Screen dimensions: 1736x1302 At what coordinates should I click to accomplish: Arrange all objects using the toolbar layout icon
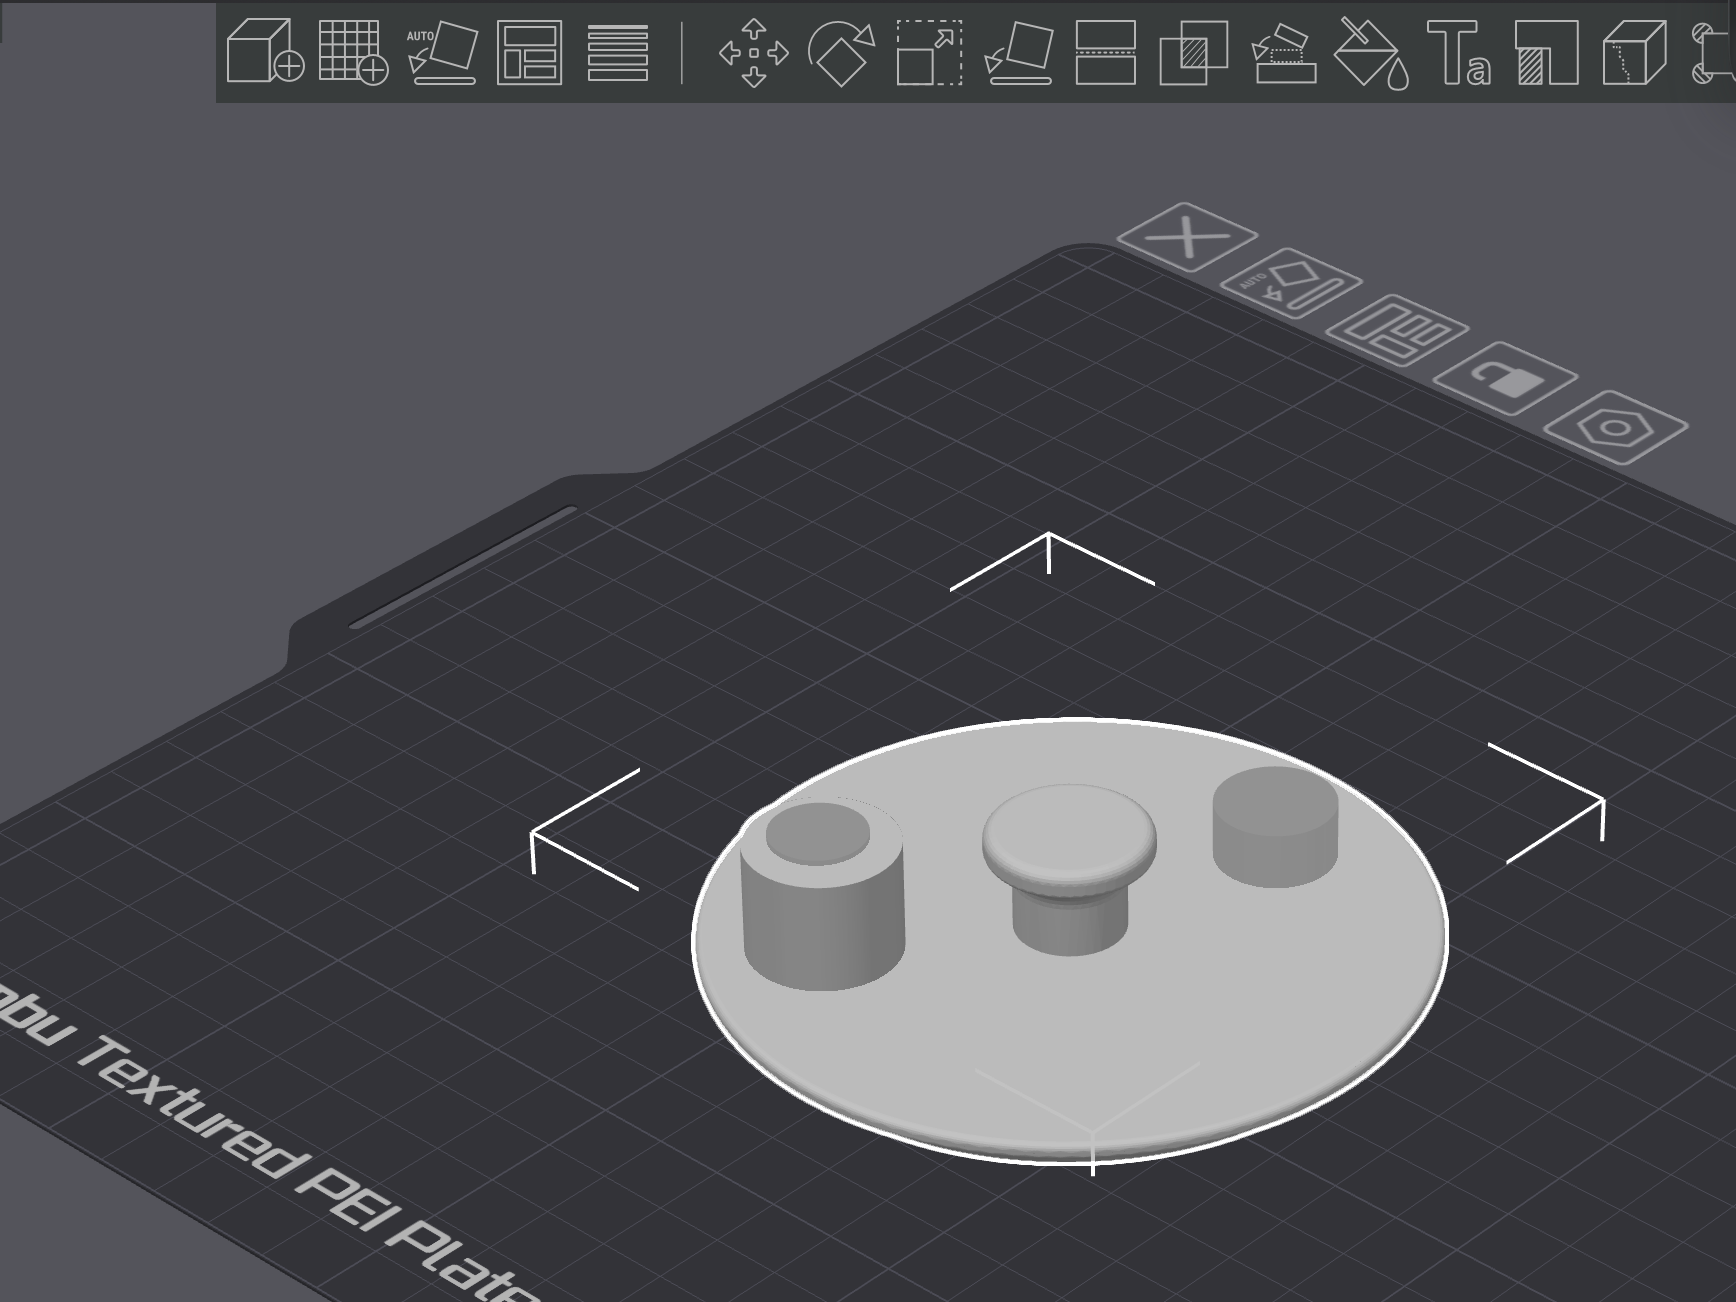click(529, 52)
